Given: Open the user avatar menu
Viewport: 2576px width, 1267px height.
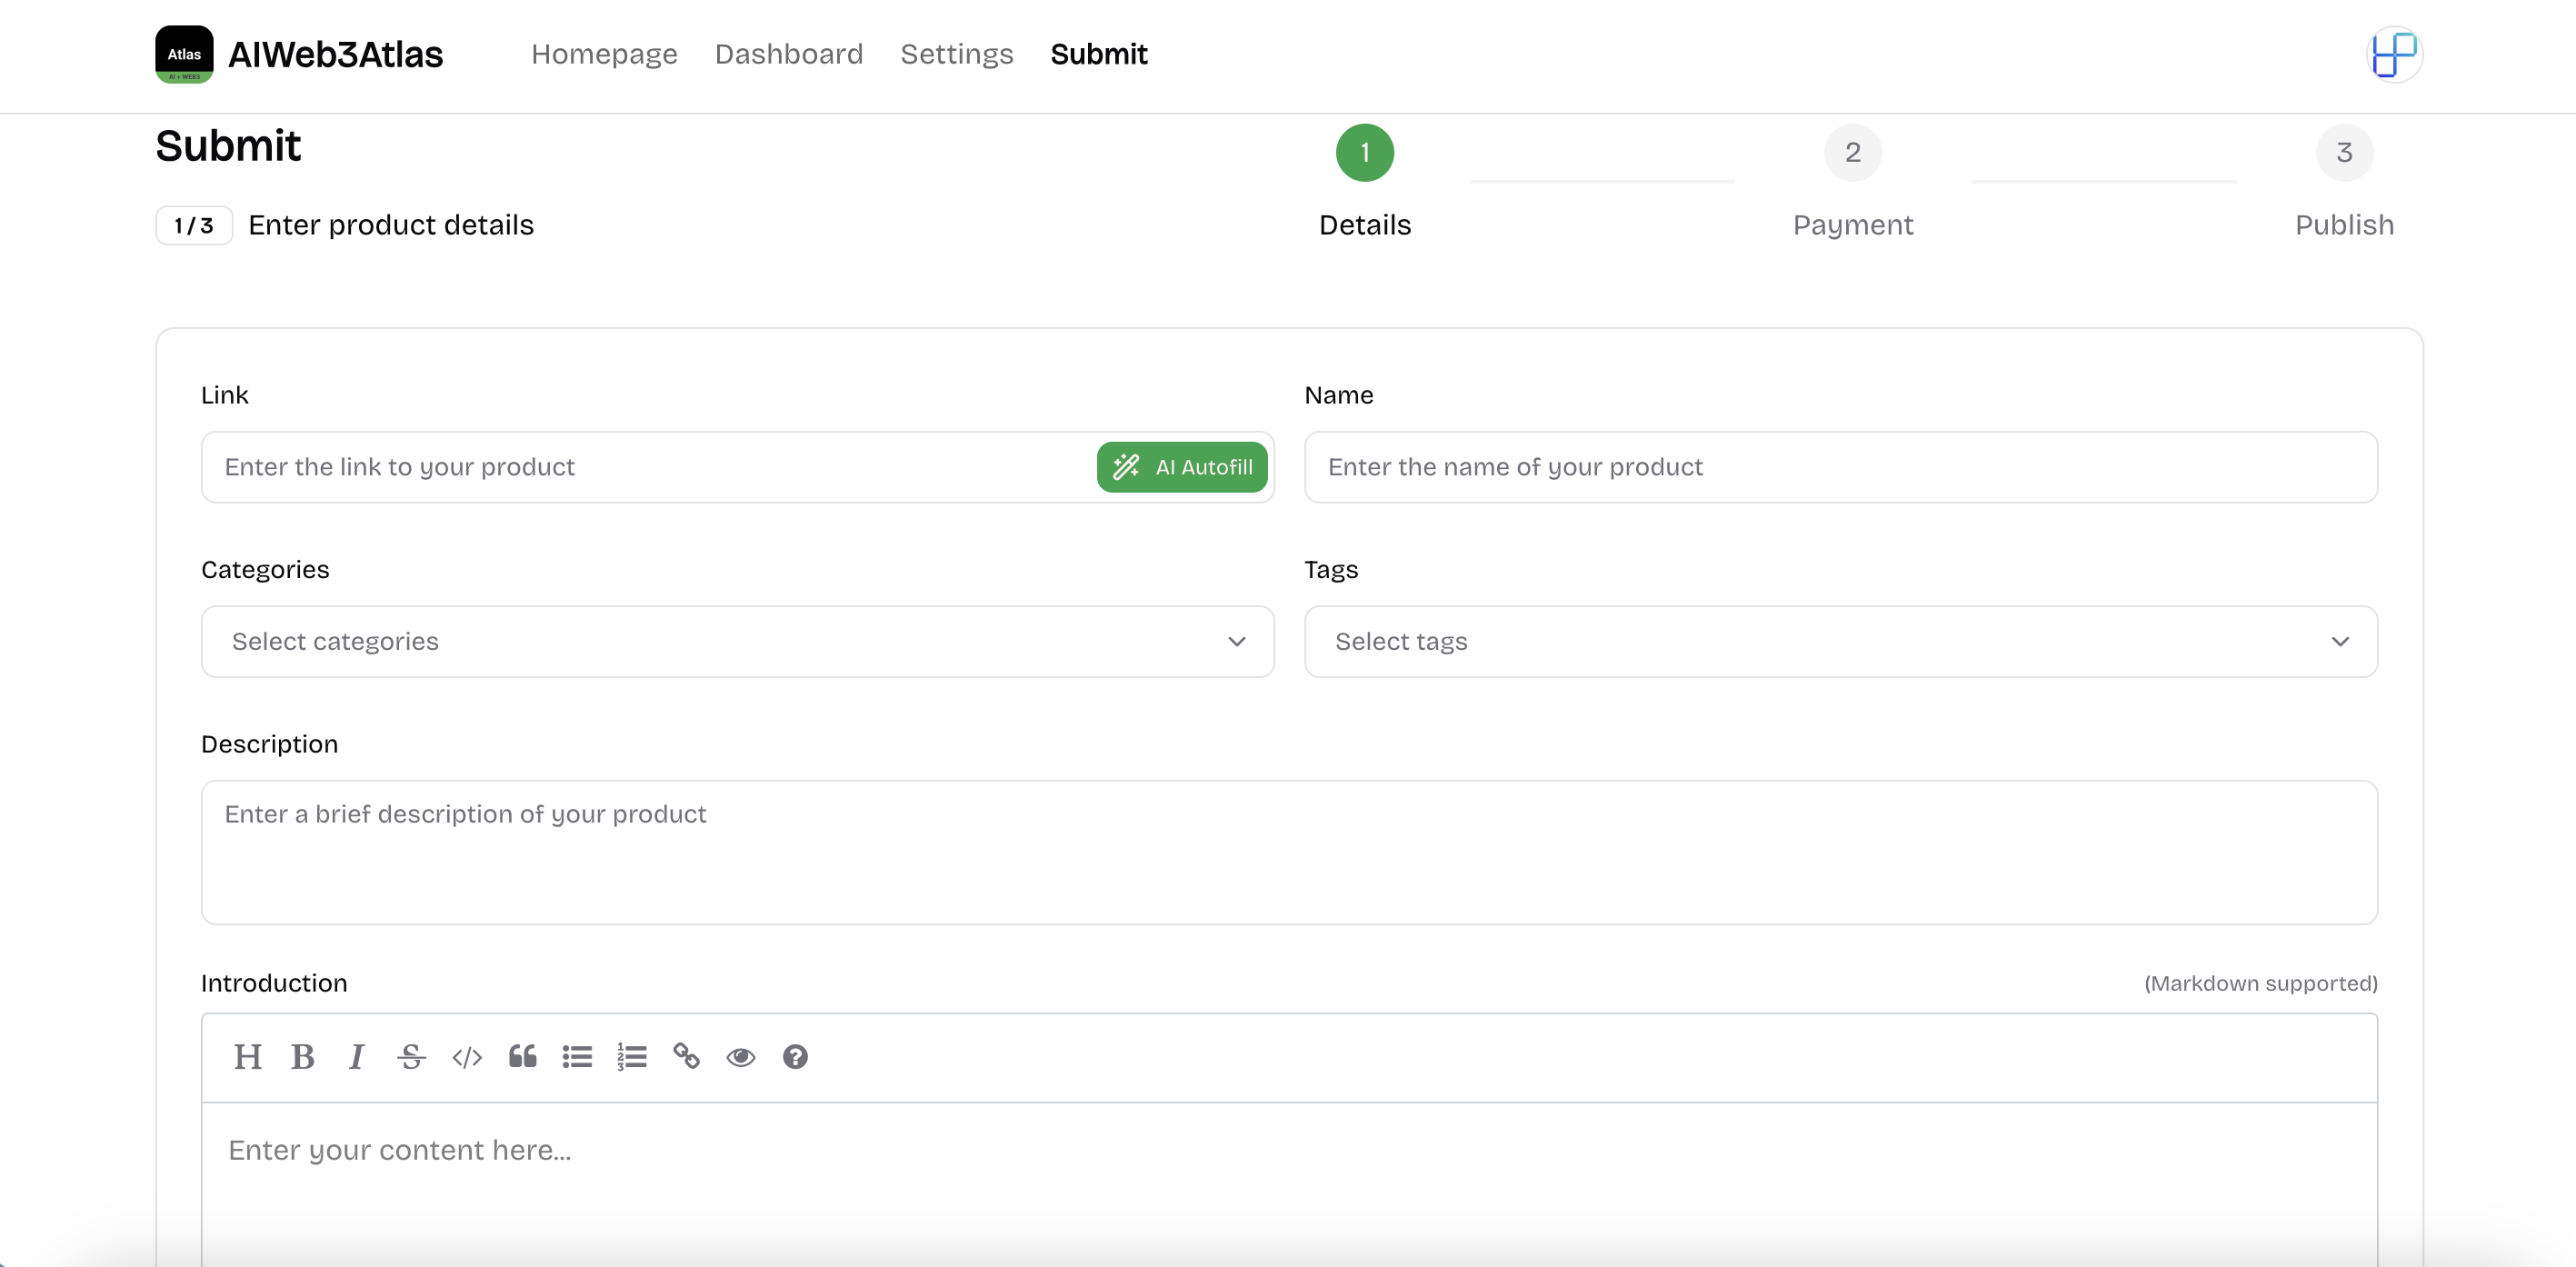Looking at the screenshot, I should (x=2394, y=54).
